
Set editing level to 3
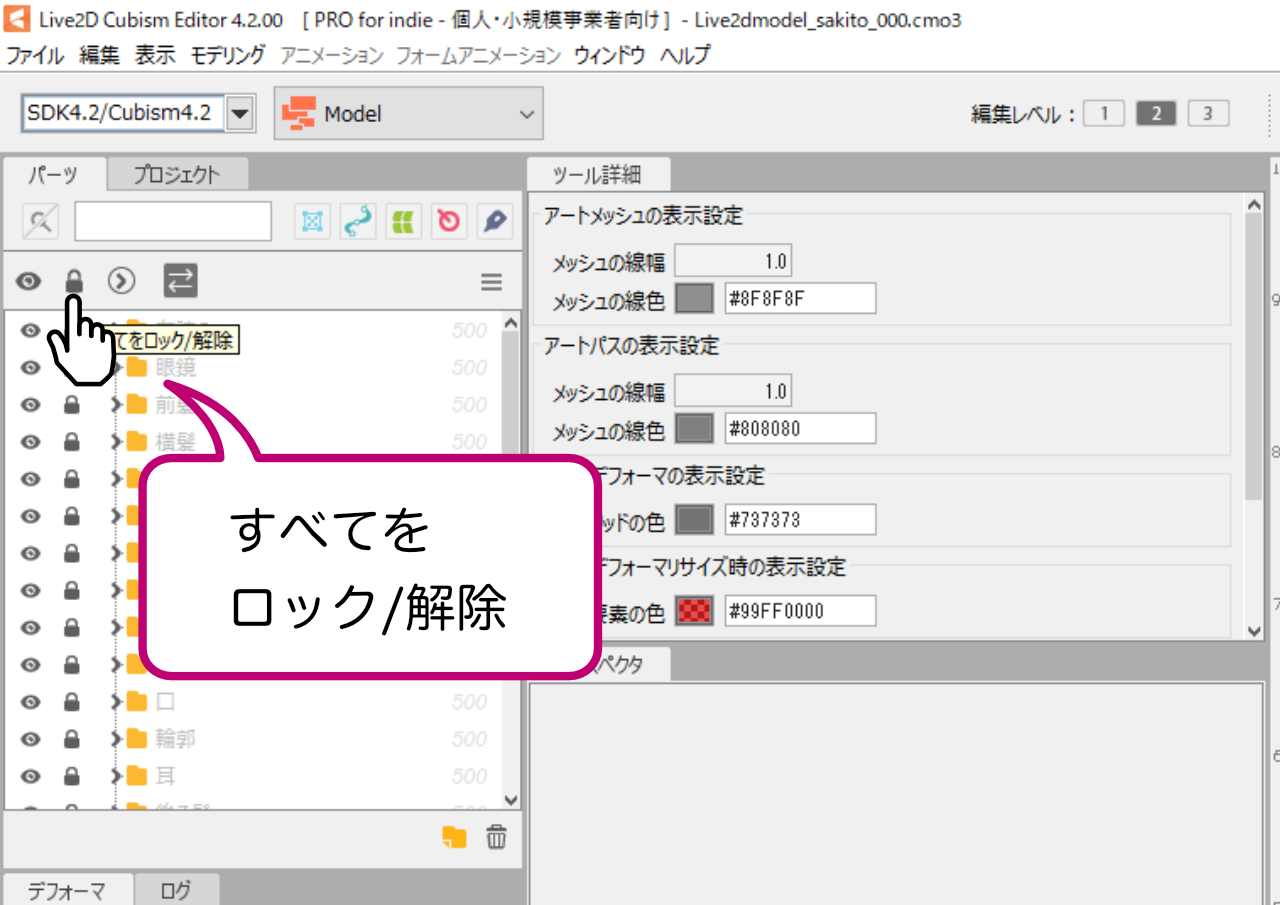point(1207,114)
